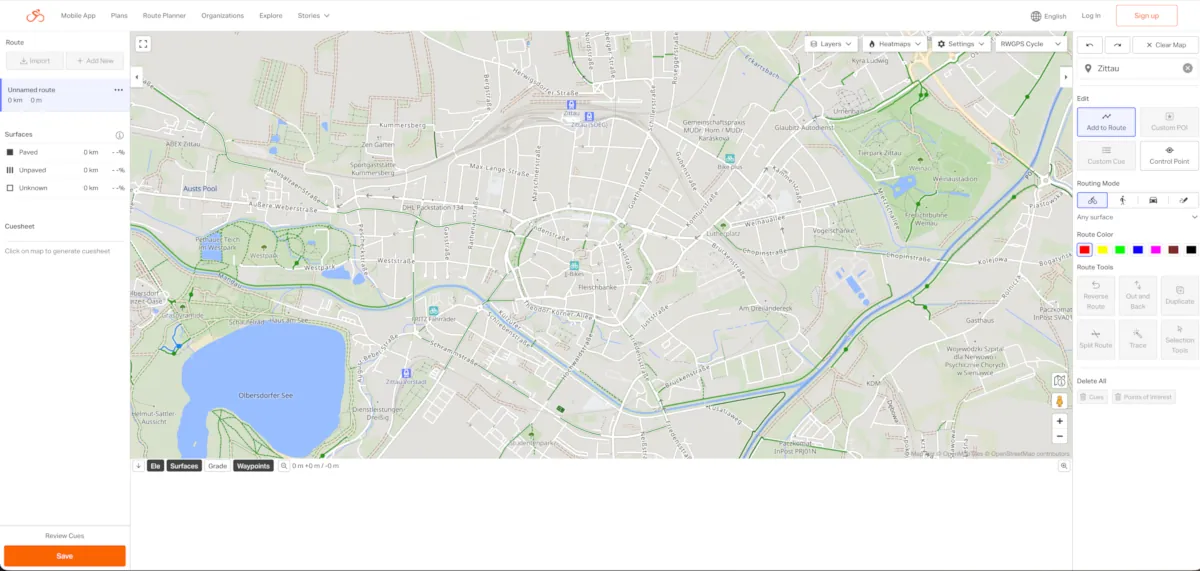The height and width of the screenshot is (571, 1200).
Task: Click the Review Cues link
Action: 65,536
